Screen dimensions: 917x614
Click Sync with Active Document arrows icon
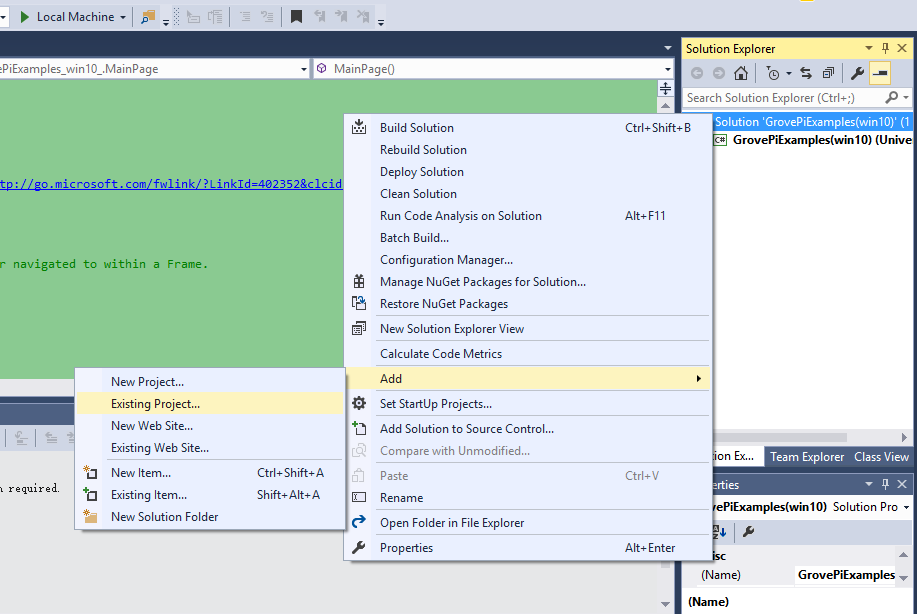[806, 73]
